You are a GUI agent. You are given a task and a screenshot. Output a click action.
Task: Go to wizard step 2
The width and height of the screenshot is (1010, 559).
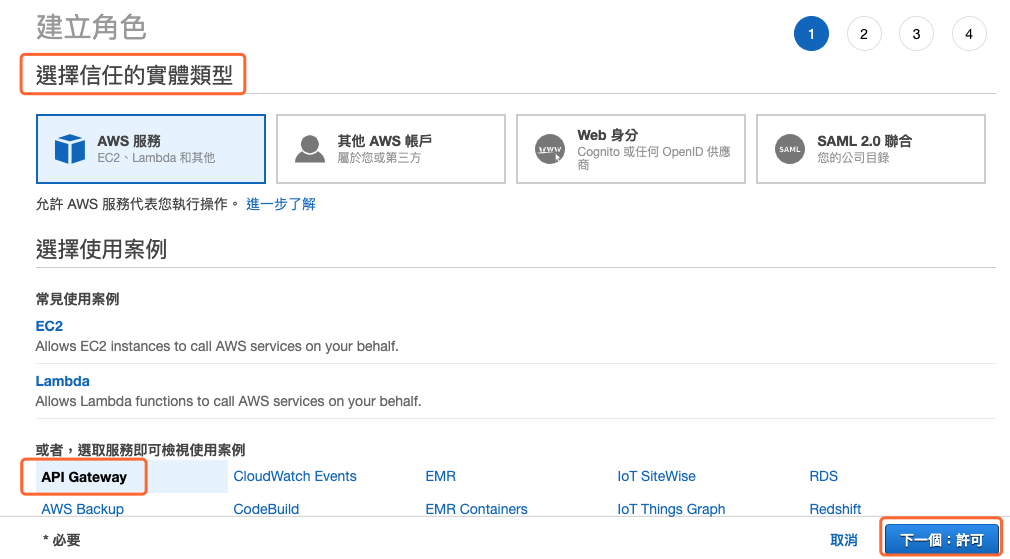(x=864, y=33)
